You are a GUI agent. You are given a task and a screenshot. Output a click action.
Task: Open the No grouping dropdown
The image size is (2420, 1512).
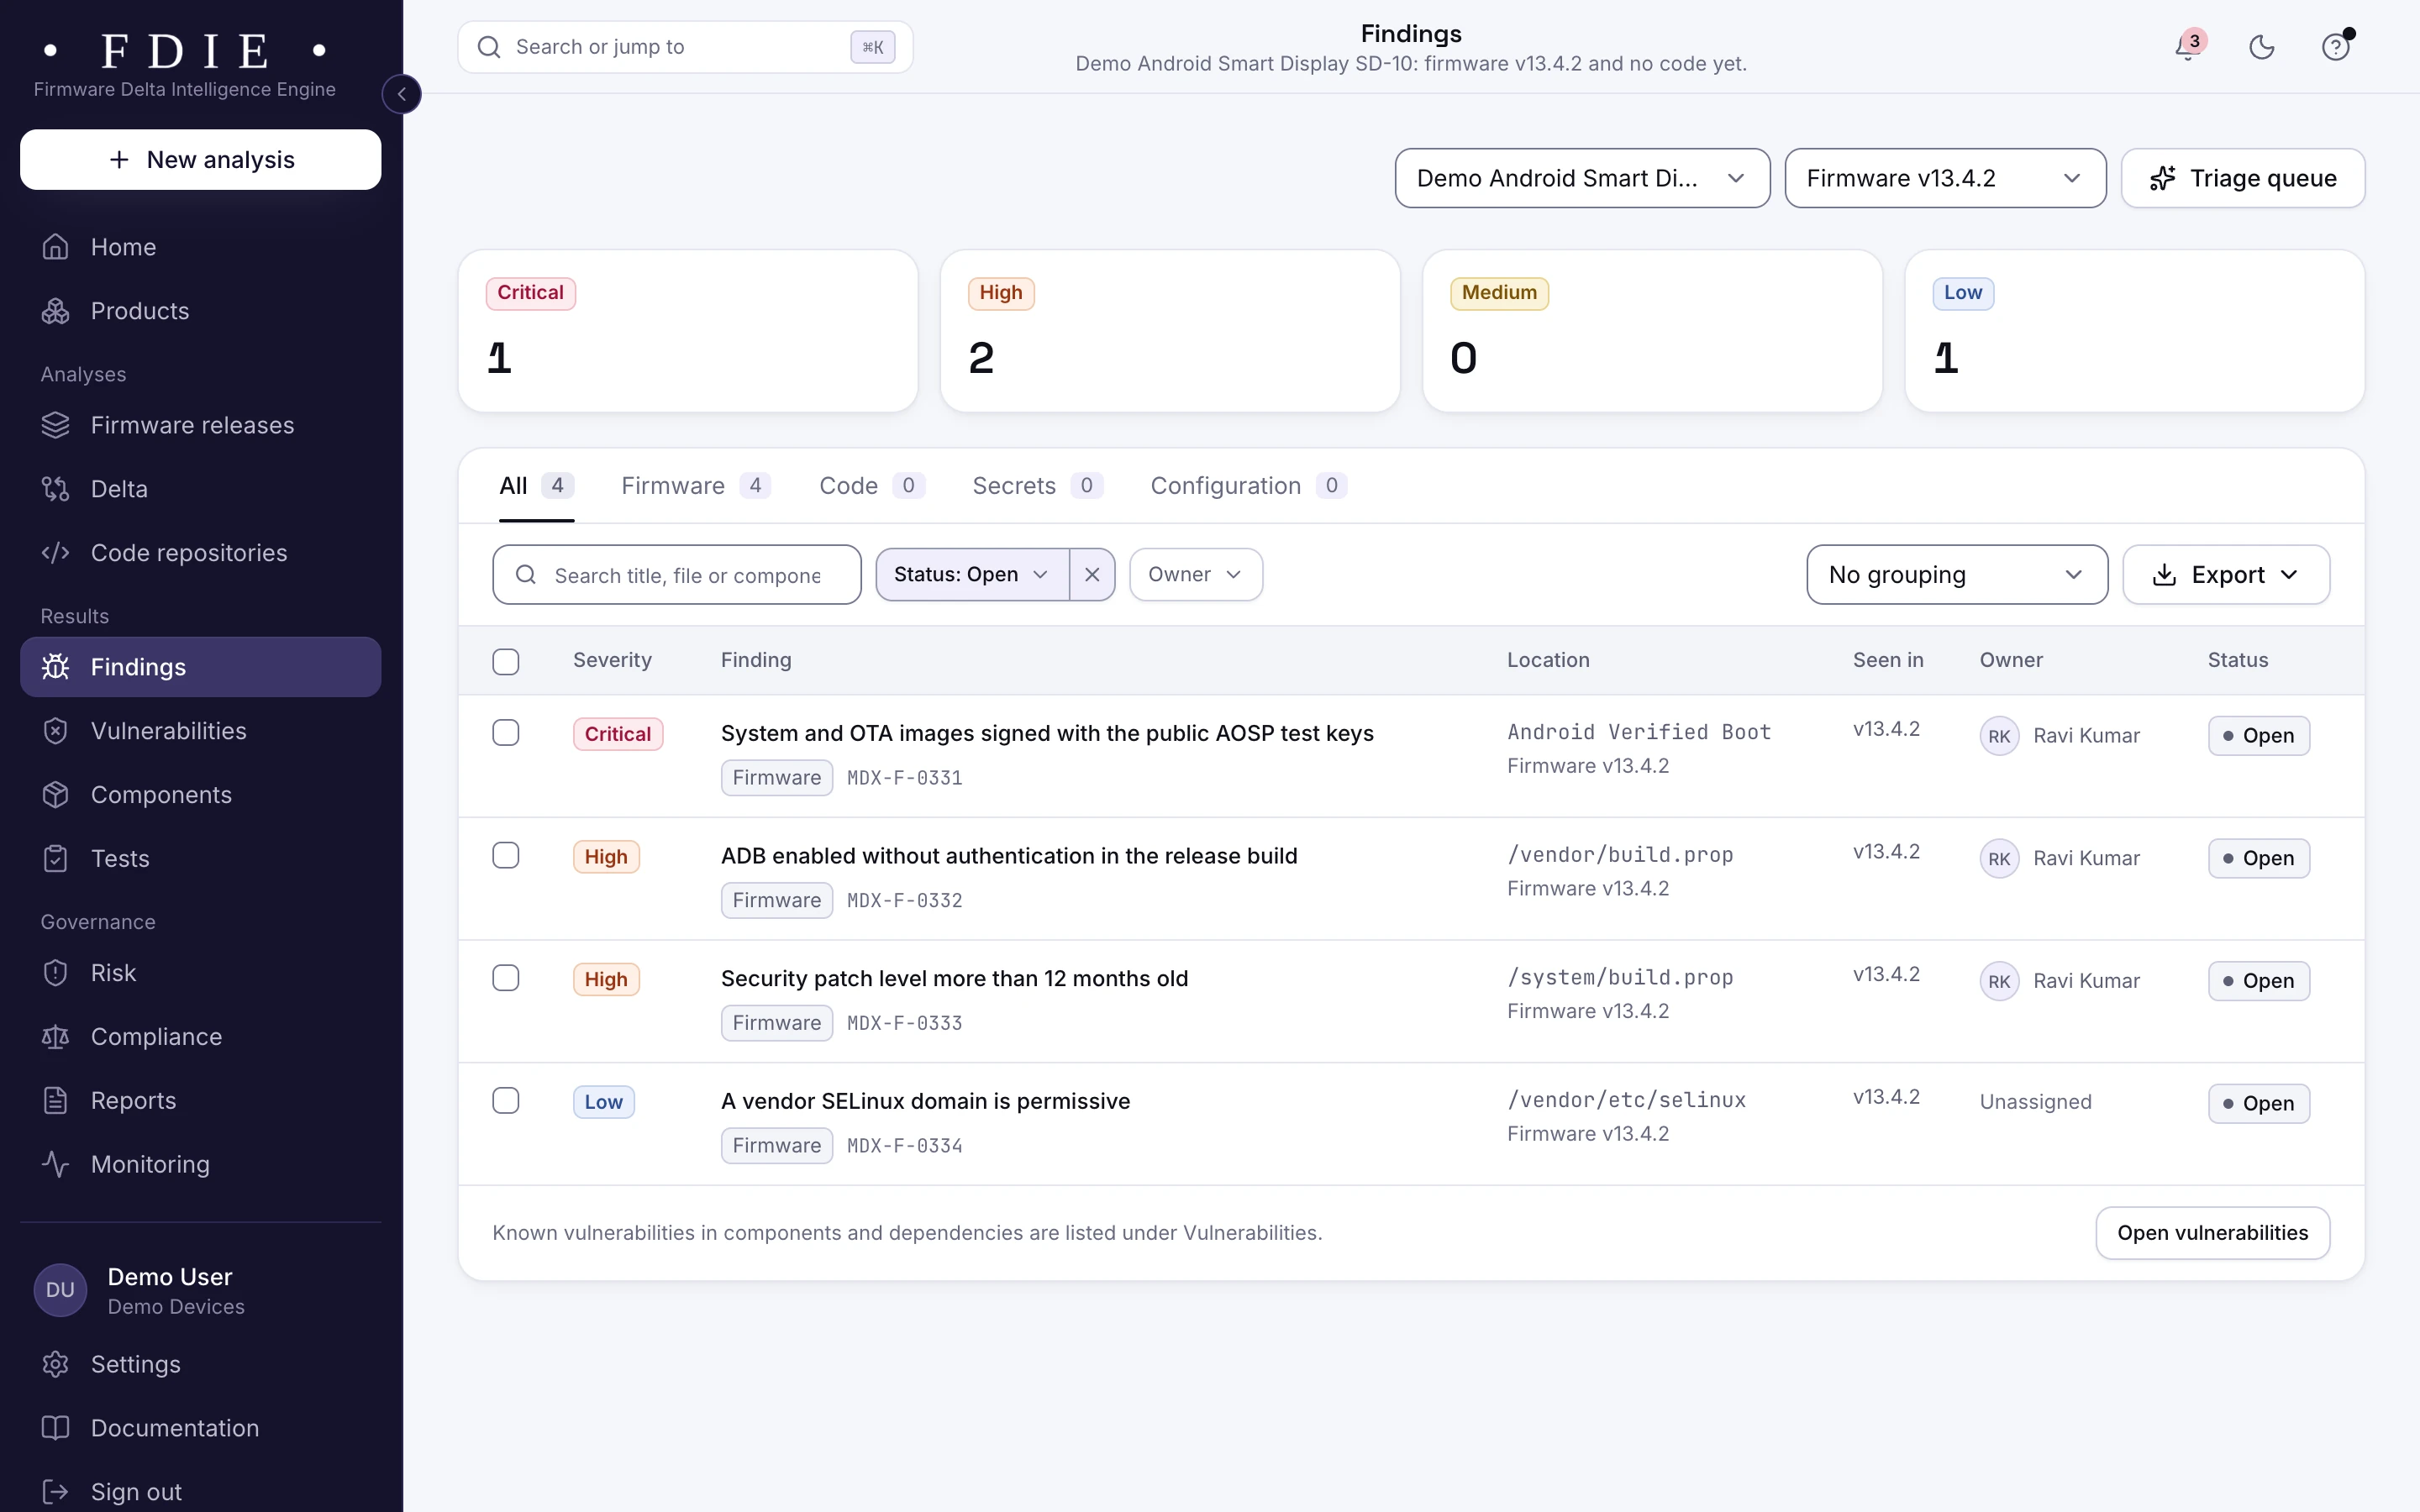(1957, 575)
